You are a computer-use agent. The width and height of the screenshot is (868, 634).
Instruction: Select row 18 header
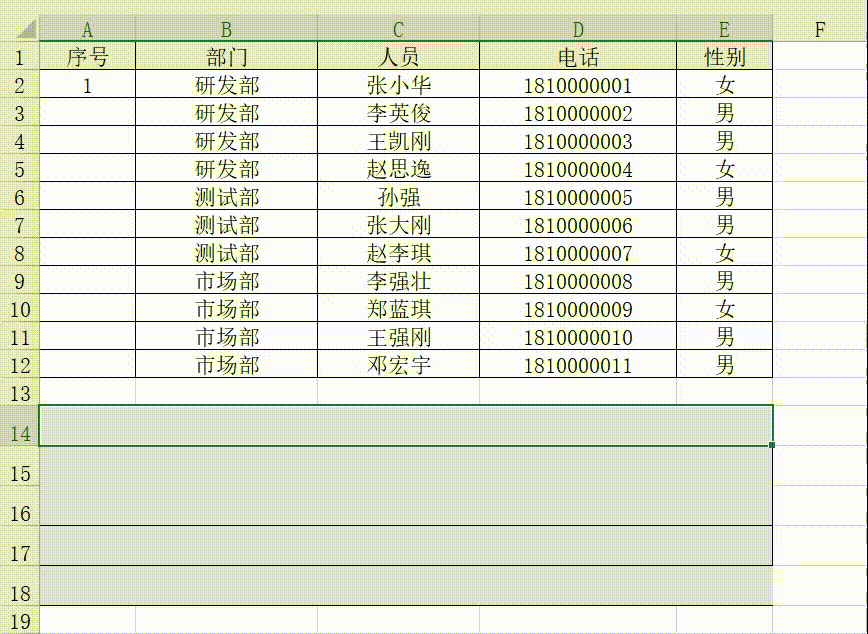(x=19, y=586)
